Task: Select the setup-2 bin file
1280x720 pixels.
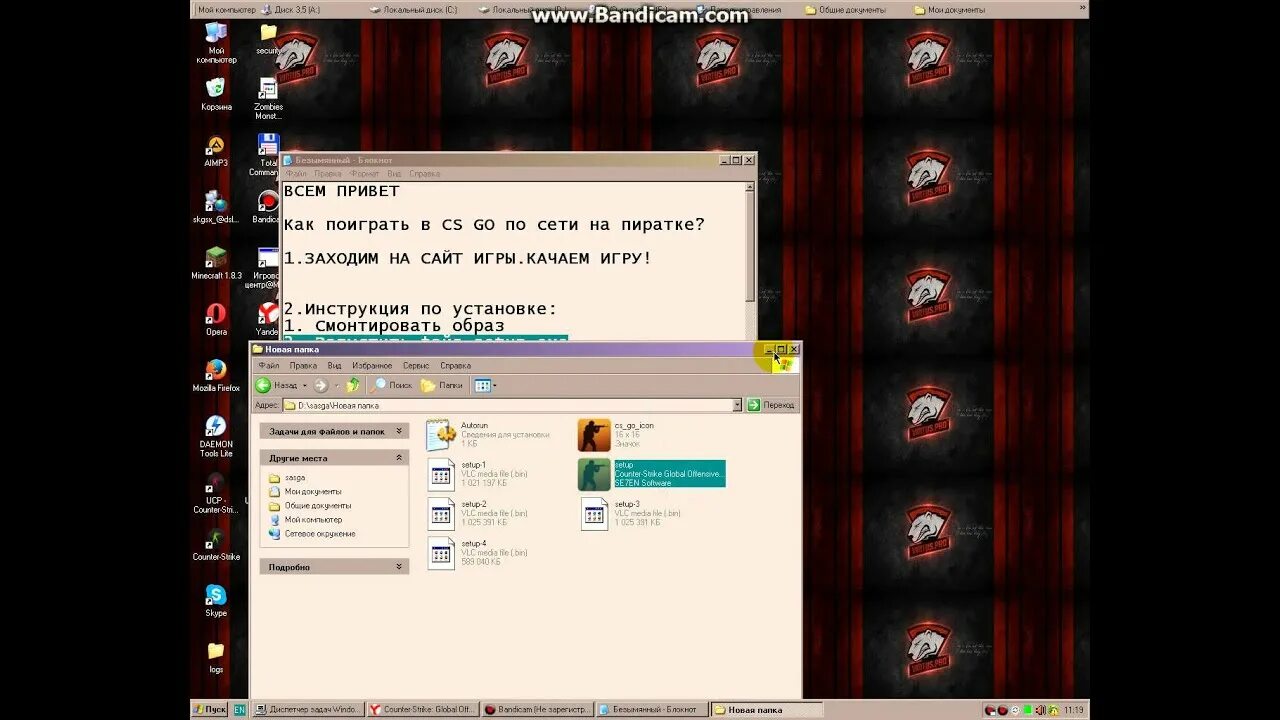Action: point(478,513)
